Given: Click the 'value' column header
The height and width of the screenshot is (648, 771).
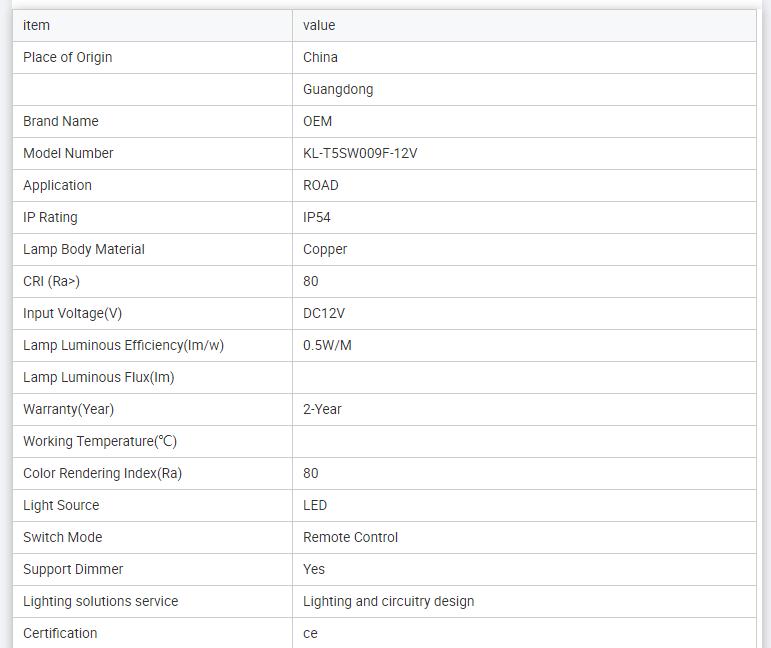Looking at the screenshot, I should [319, 25].
